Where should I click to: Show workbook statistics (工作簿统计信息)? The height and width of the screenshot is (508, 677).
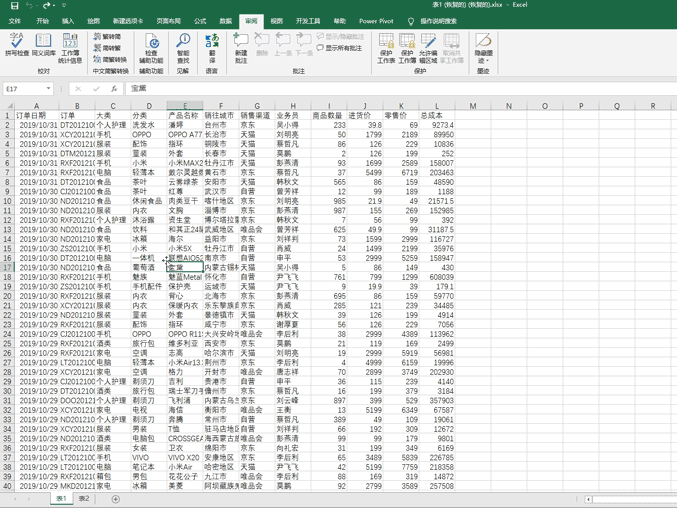70,48
